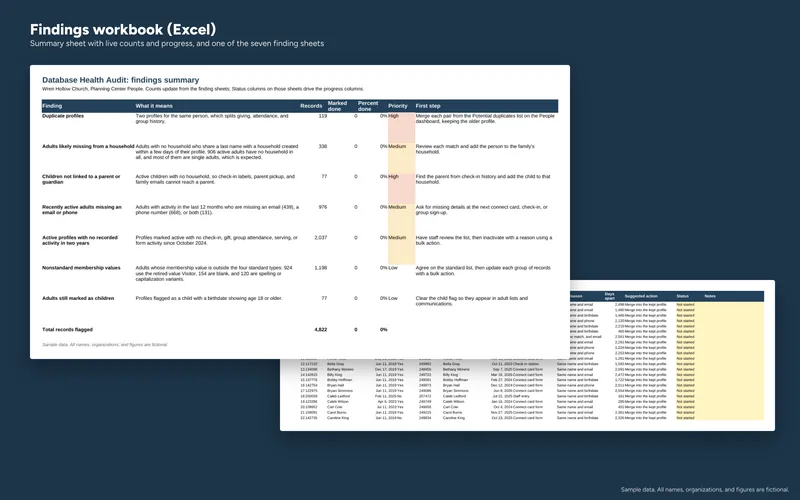Select the 'Status' header in the duplicates sheet

coord(683,296)
